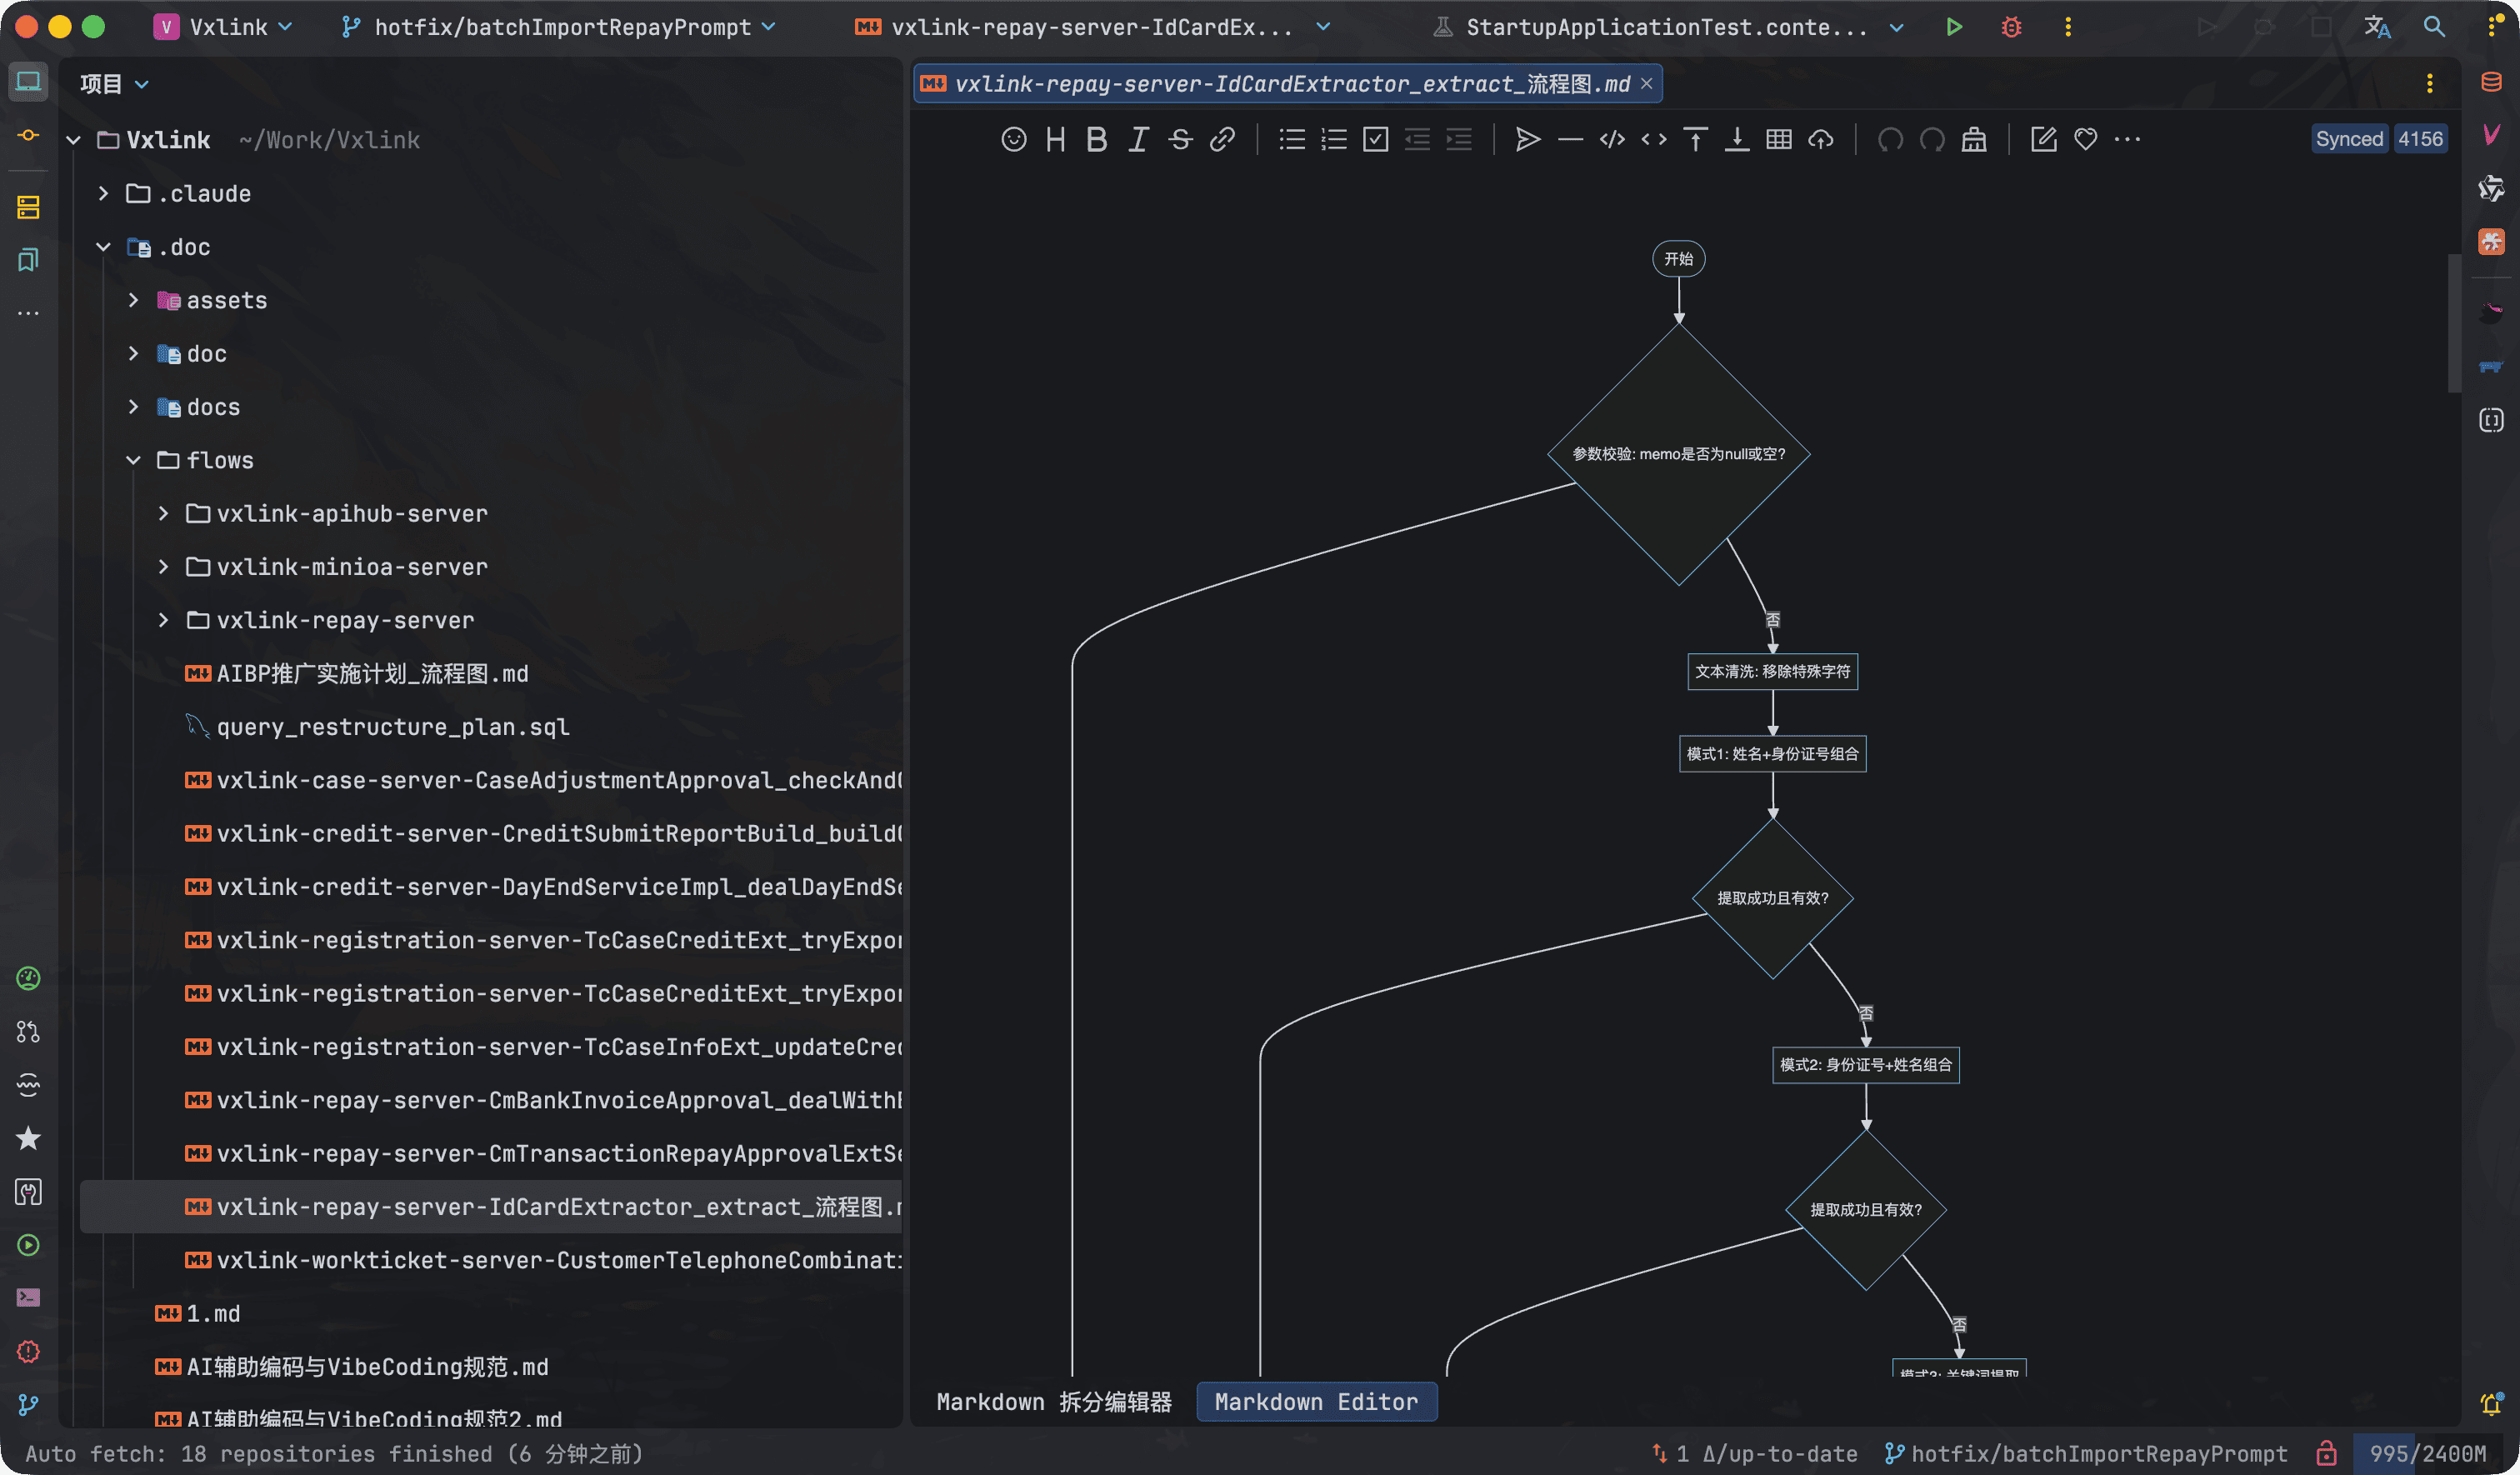Click the insert table icon
Image resolution: width=2520 pixels, height=1475 pixels.
1779,139
